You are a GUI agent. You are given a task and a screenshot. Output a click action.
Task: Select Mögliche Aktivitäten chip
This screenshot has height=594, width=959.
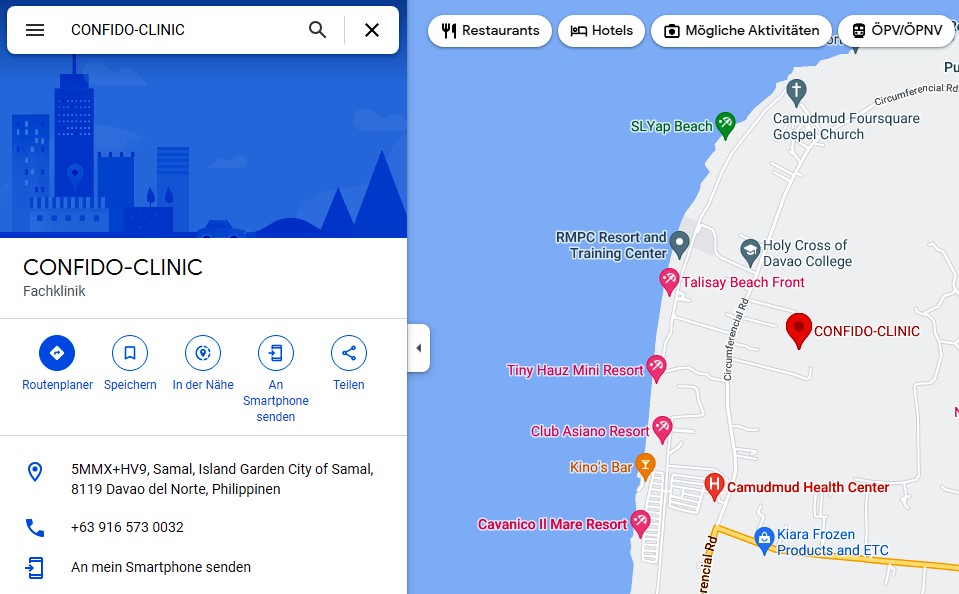(741, 31)
